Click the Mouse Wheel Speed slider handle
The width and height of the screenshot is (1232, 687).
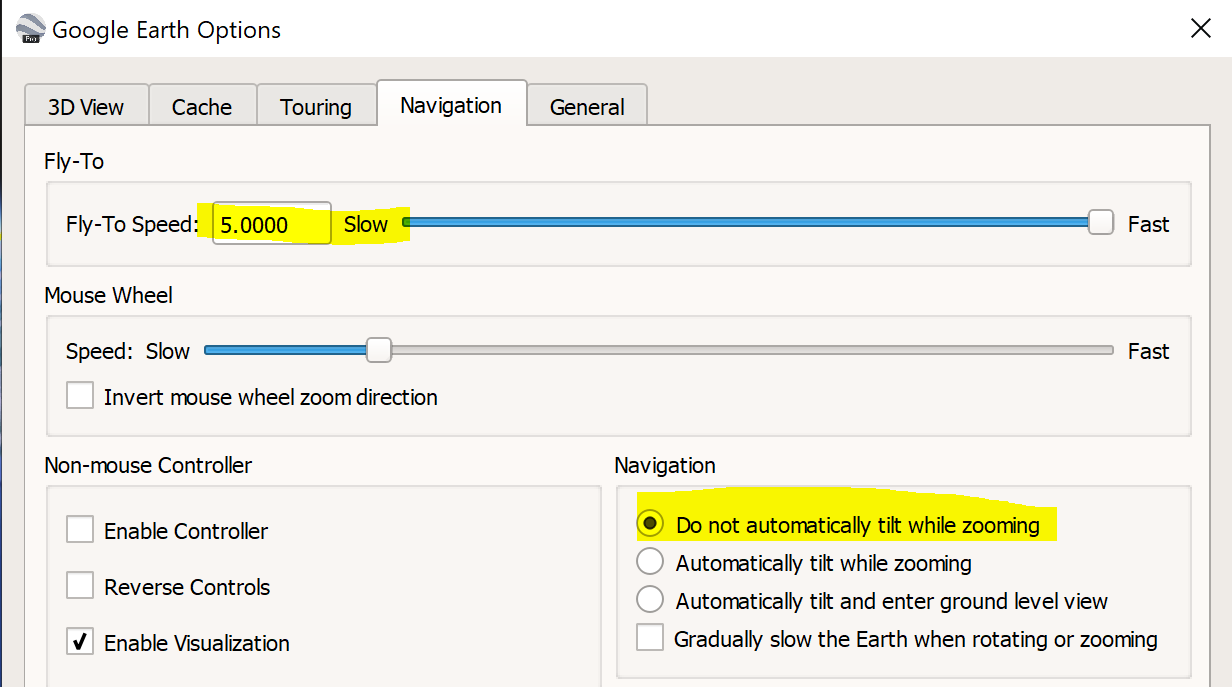(378, 350)
